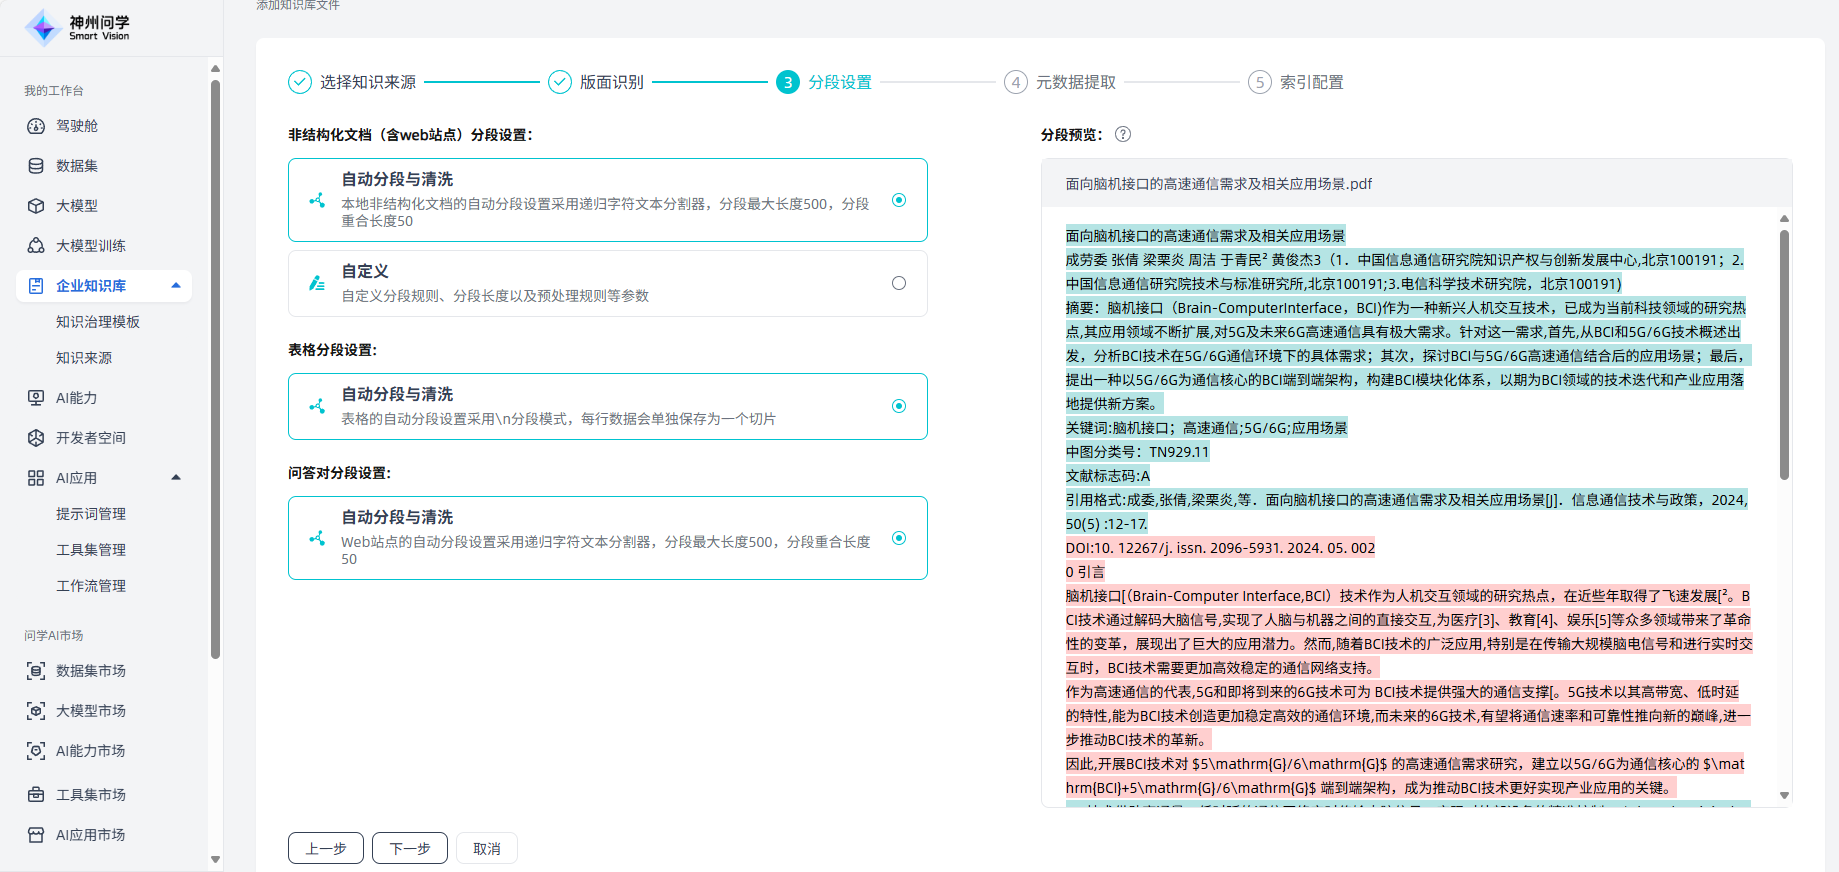Click the preview panel scroll up arrow

point(1784,218)
